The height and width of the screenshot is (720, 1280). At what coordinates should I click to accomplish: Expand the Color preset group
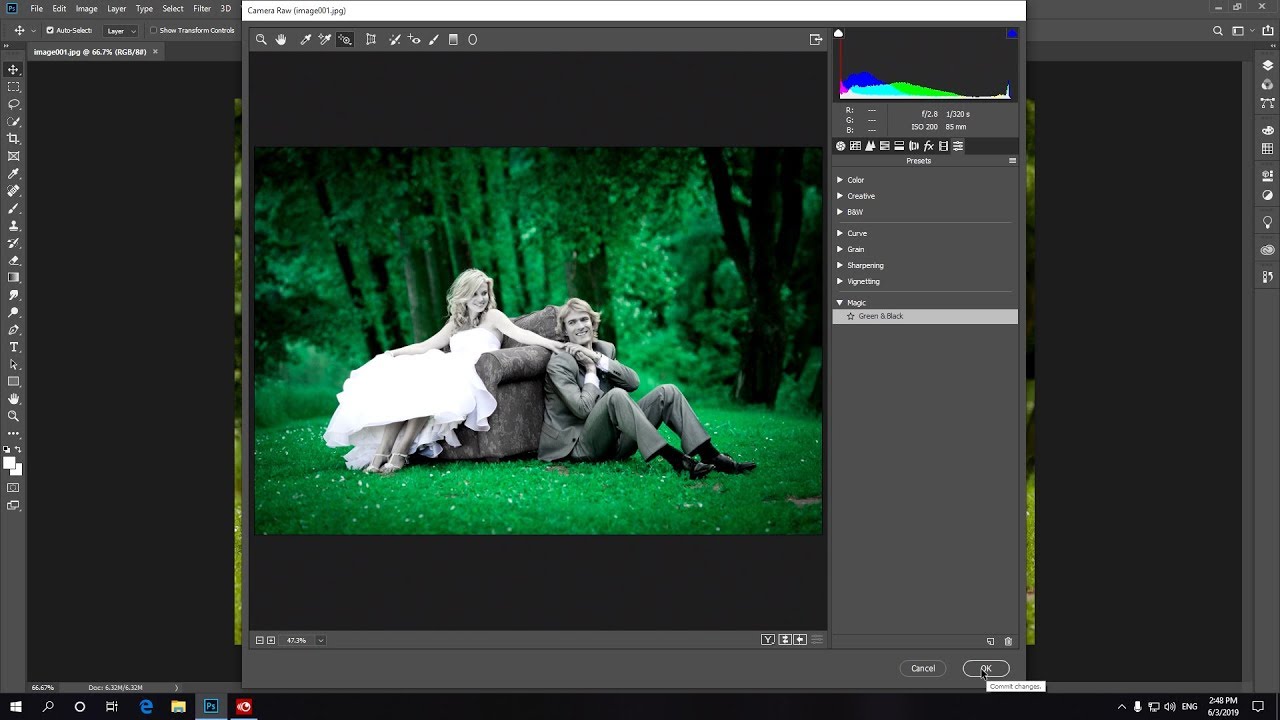[840, 180]
